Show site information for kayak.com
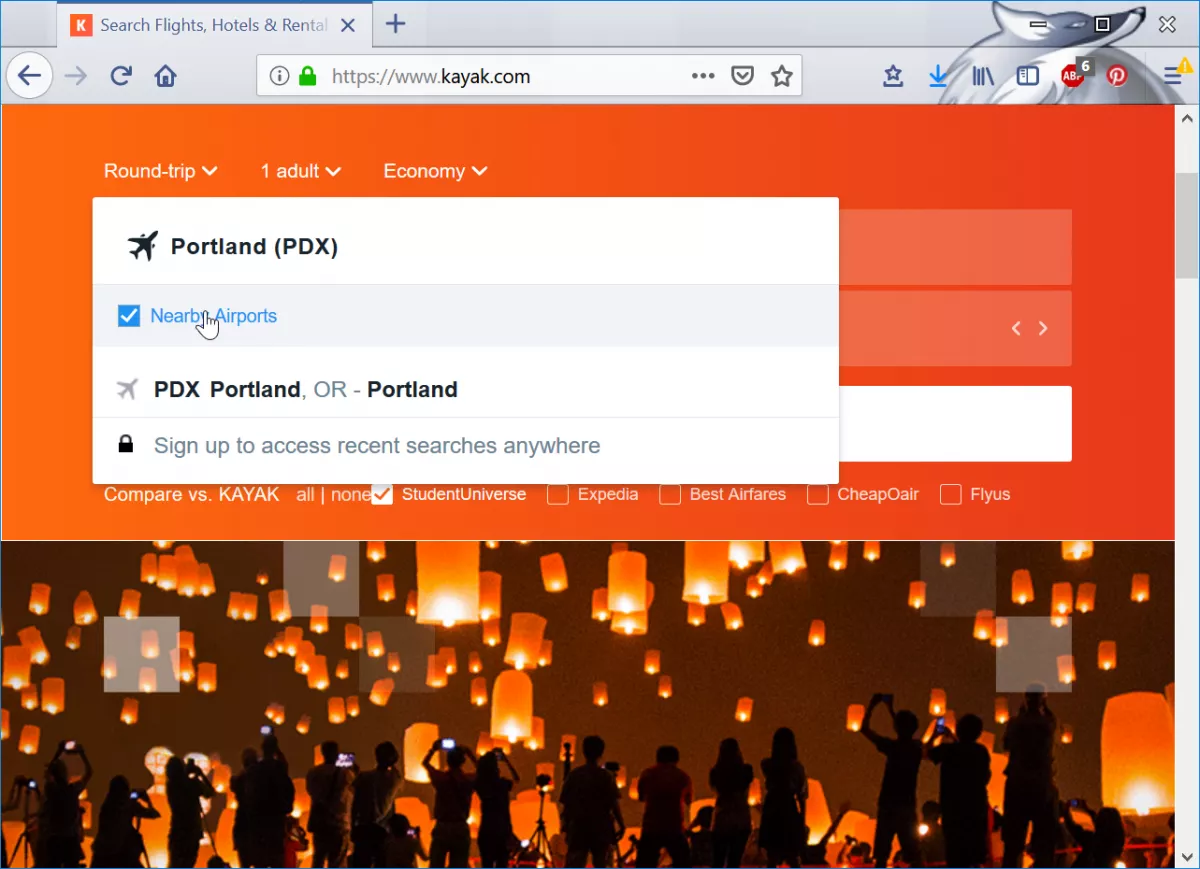 (280, 76)
